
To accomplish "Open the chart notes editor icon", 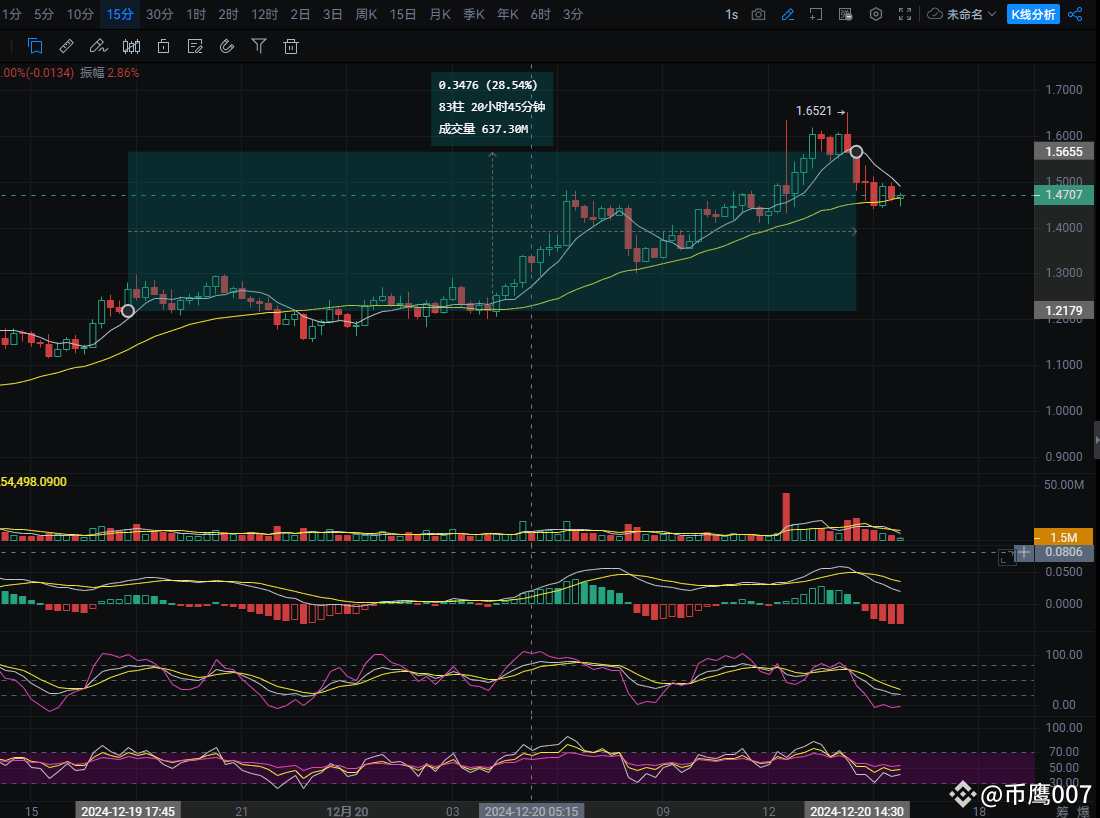I will pos(196,46).
